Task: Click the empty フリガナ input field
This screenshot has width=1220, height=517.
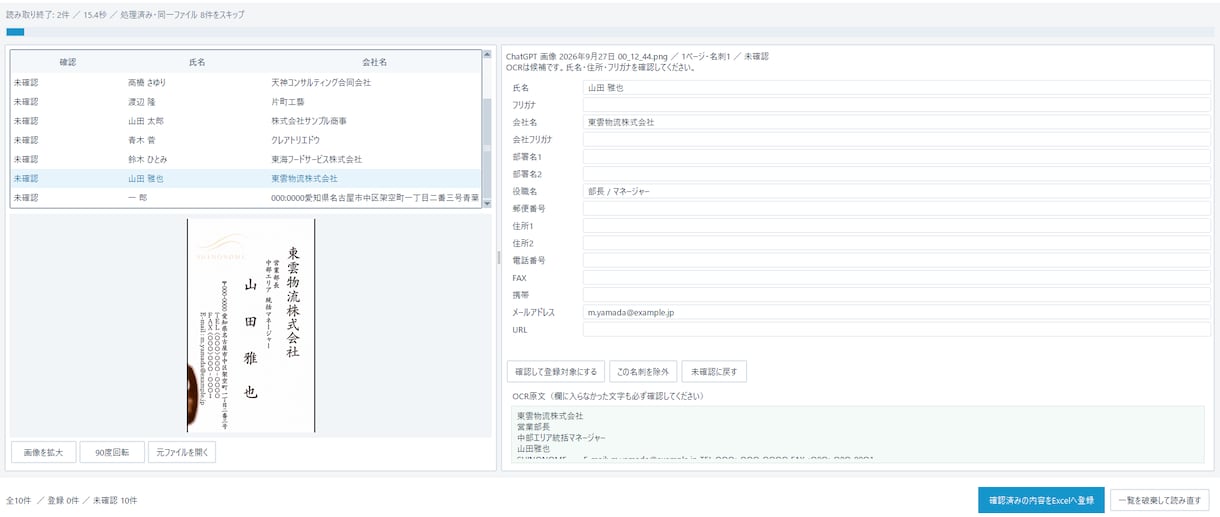Action: [x=896, y=105]
